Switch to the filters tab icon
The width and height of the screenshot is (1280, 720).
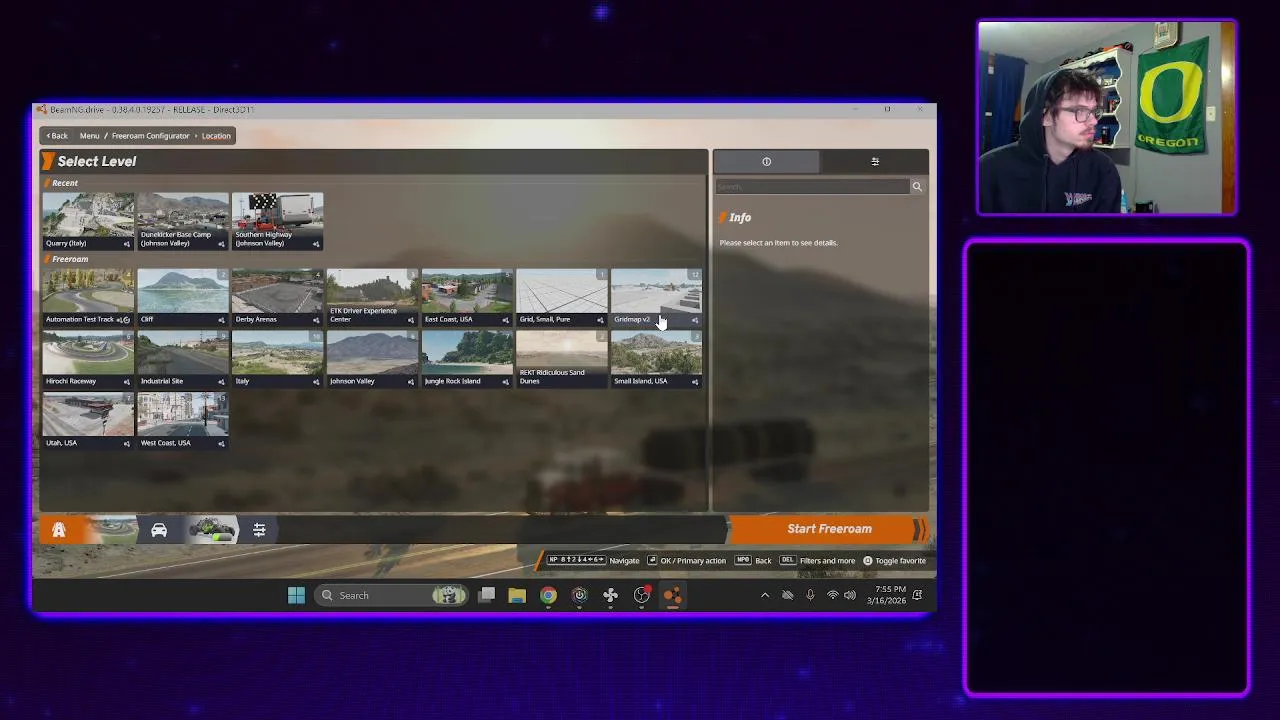point(875,162)
